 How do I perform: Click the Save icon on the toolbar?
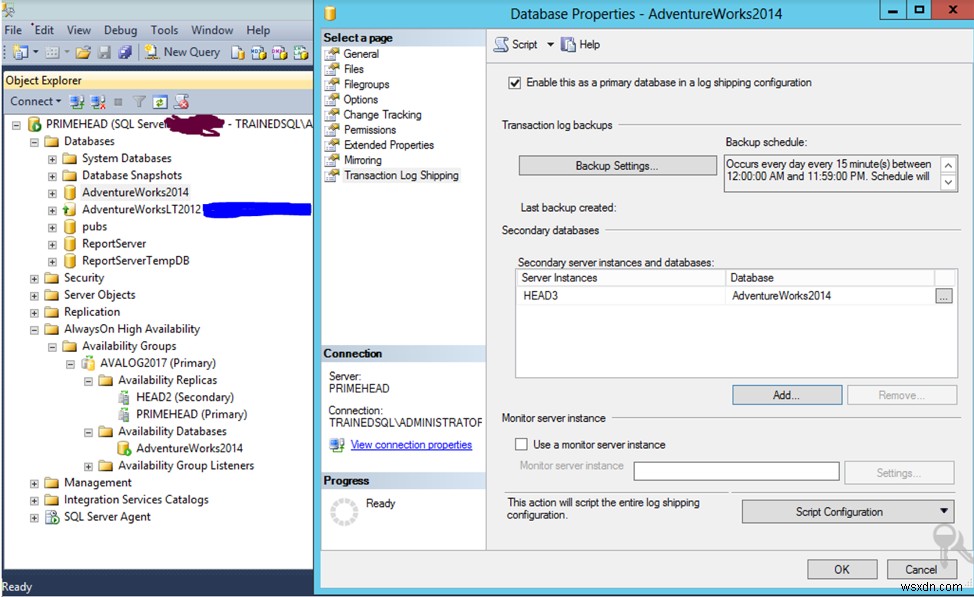point(104,51)
